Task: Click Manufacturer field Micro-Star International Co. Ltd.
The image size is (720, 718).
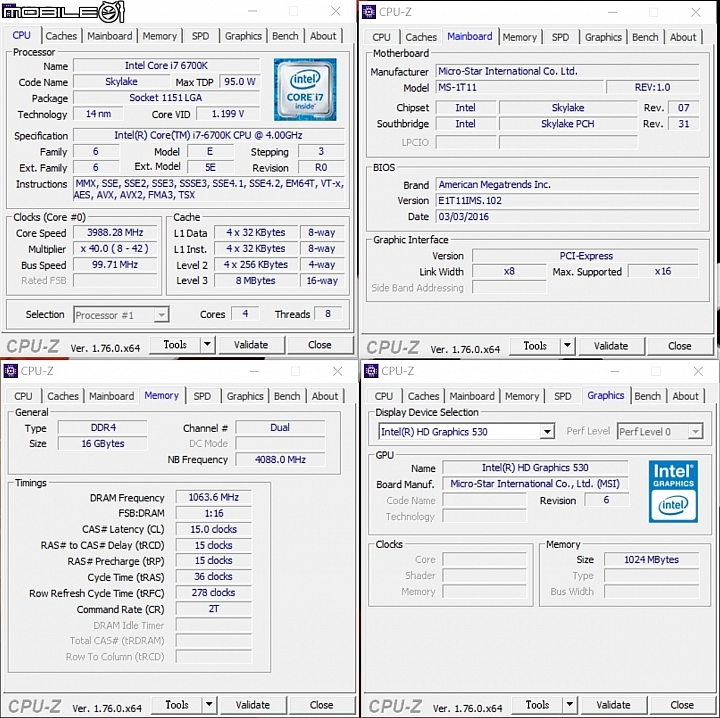Action: click(568, 71)
